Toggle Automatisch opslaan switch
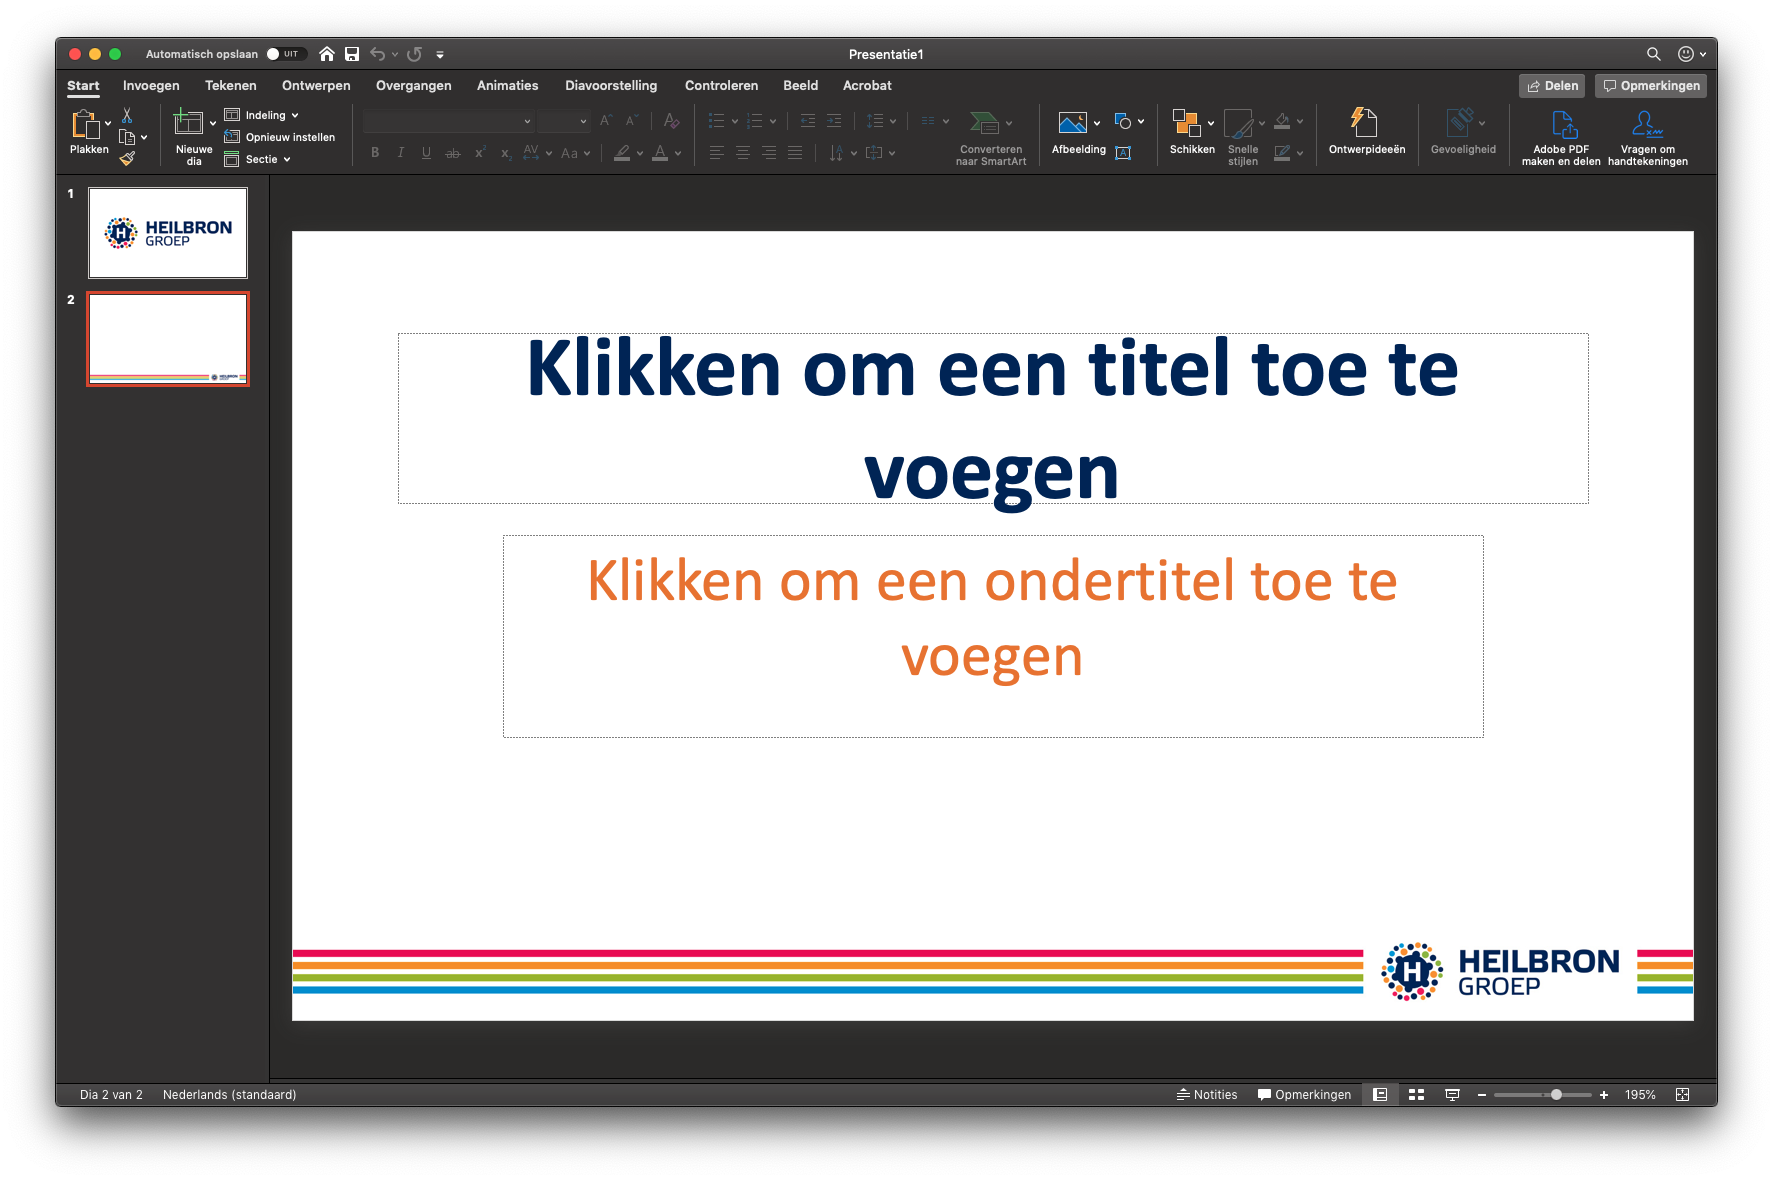 (x=284, y=54)
